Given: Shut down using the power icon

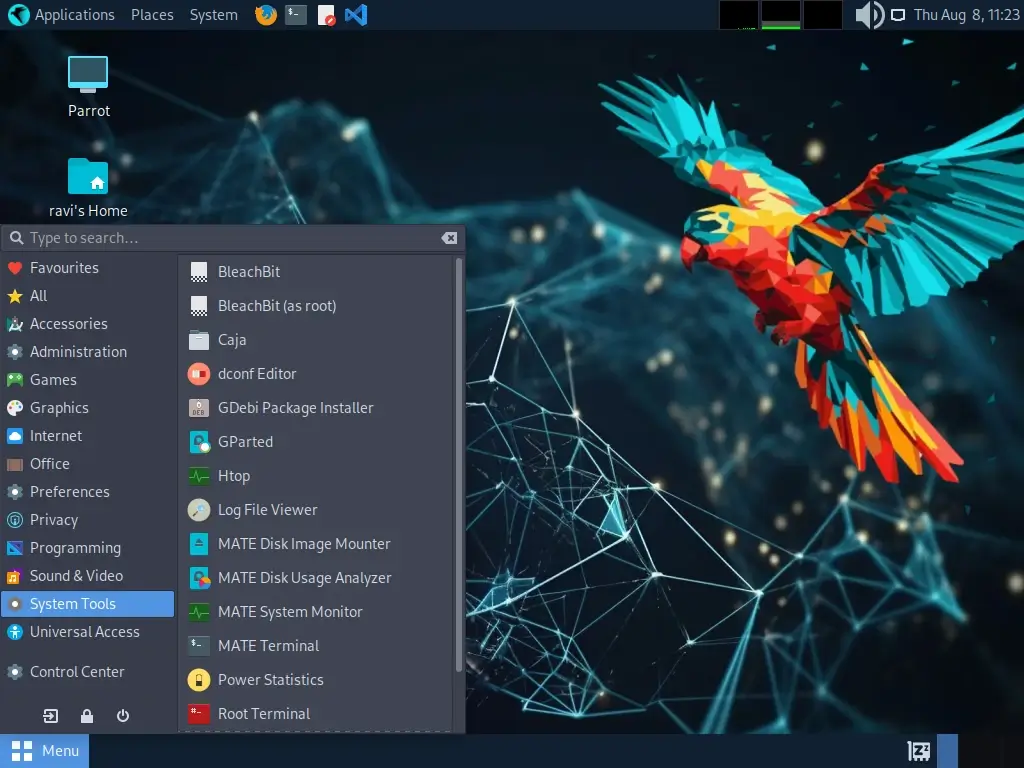Looking at the screenshot, I should (x=121, y=715).
